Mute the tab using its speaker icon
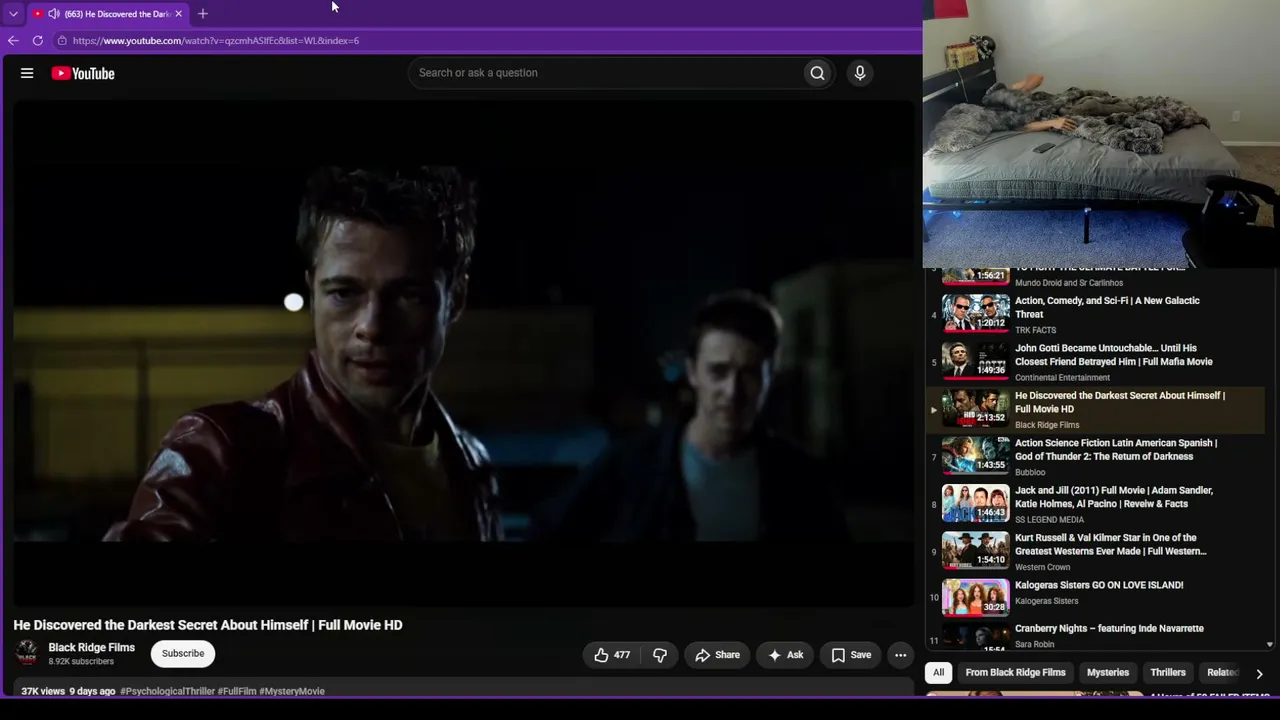This screenshot has width=1280, height=720. (53, 14)
